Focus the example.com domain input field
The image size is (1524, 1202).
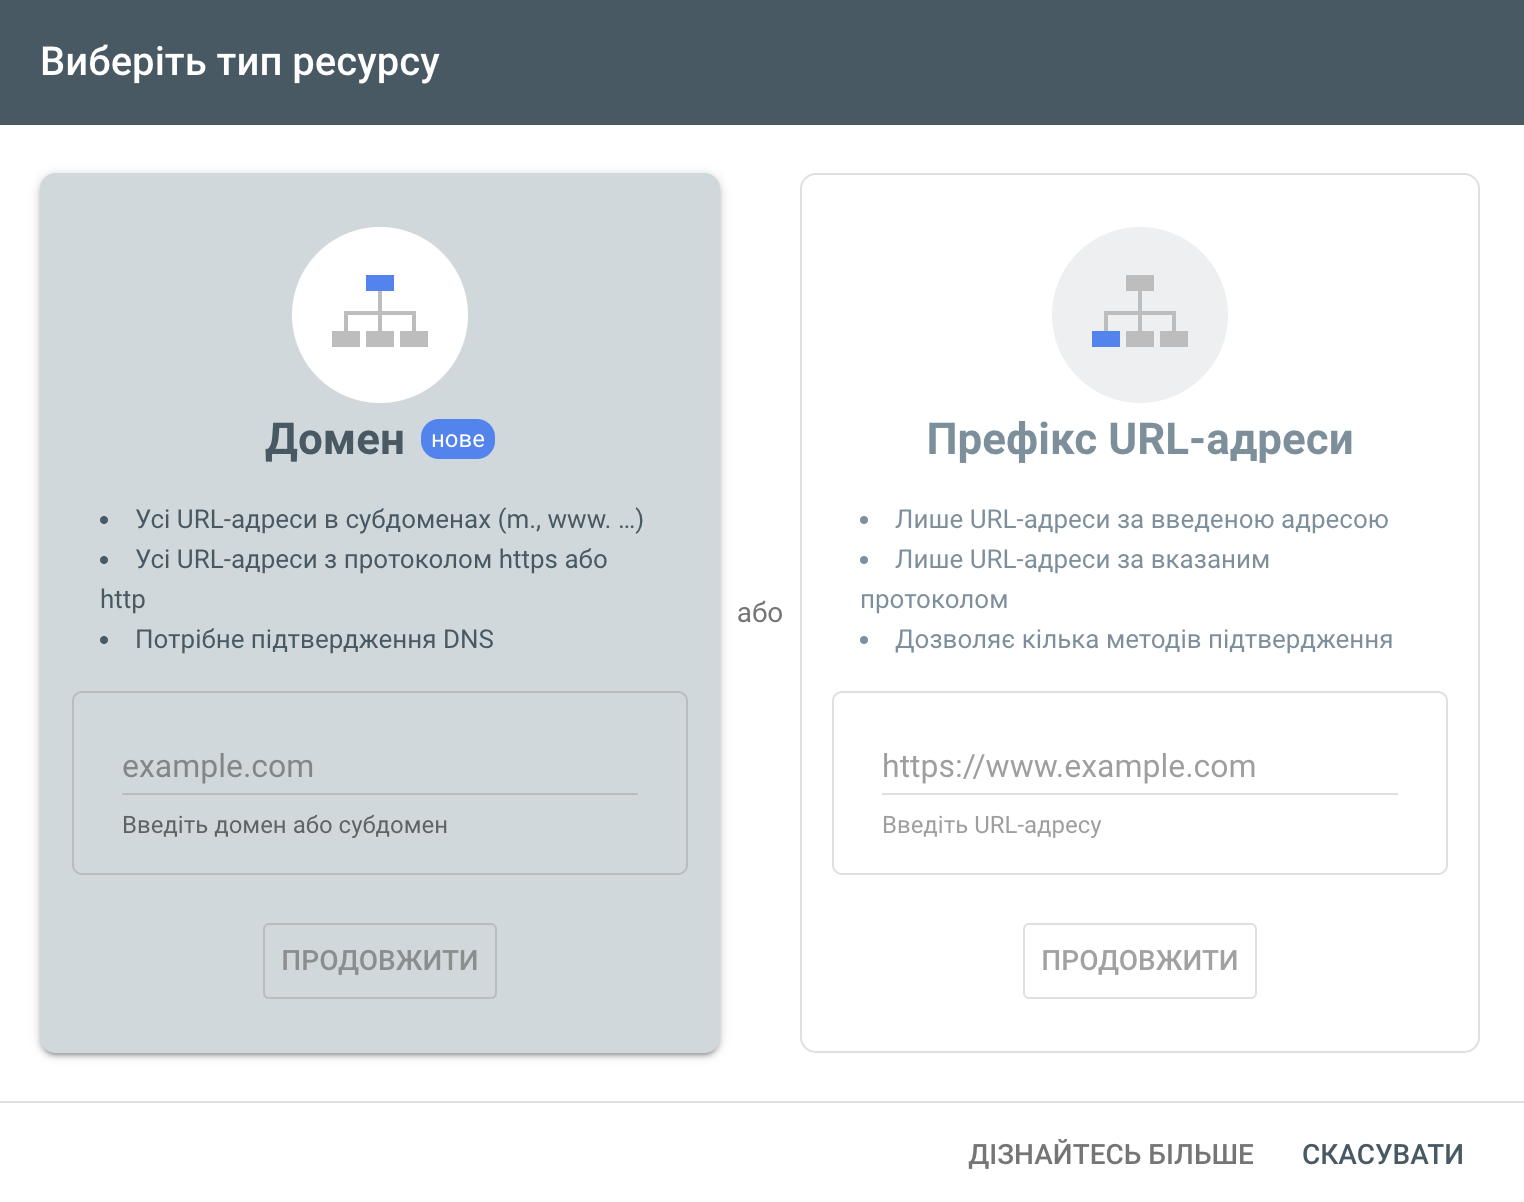(379, 767)
